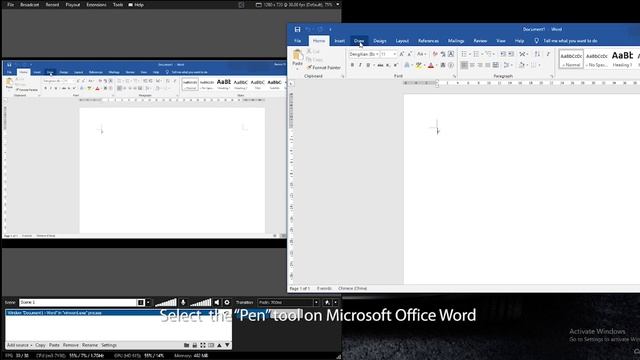
Task: Toggle Superscript formatting in Word
Action: 396,65
